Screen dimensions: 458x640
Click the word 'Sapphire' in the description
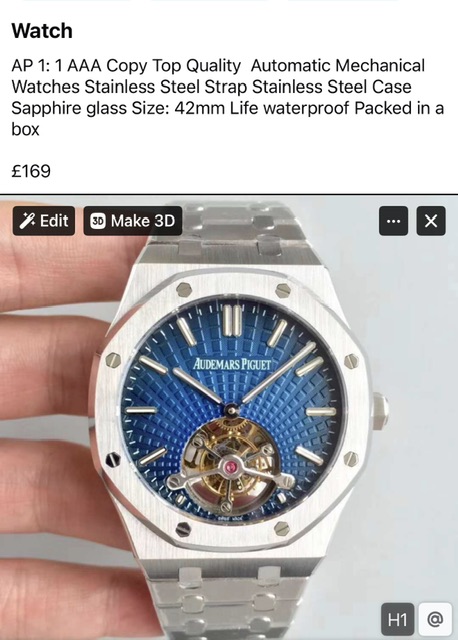46,109
